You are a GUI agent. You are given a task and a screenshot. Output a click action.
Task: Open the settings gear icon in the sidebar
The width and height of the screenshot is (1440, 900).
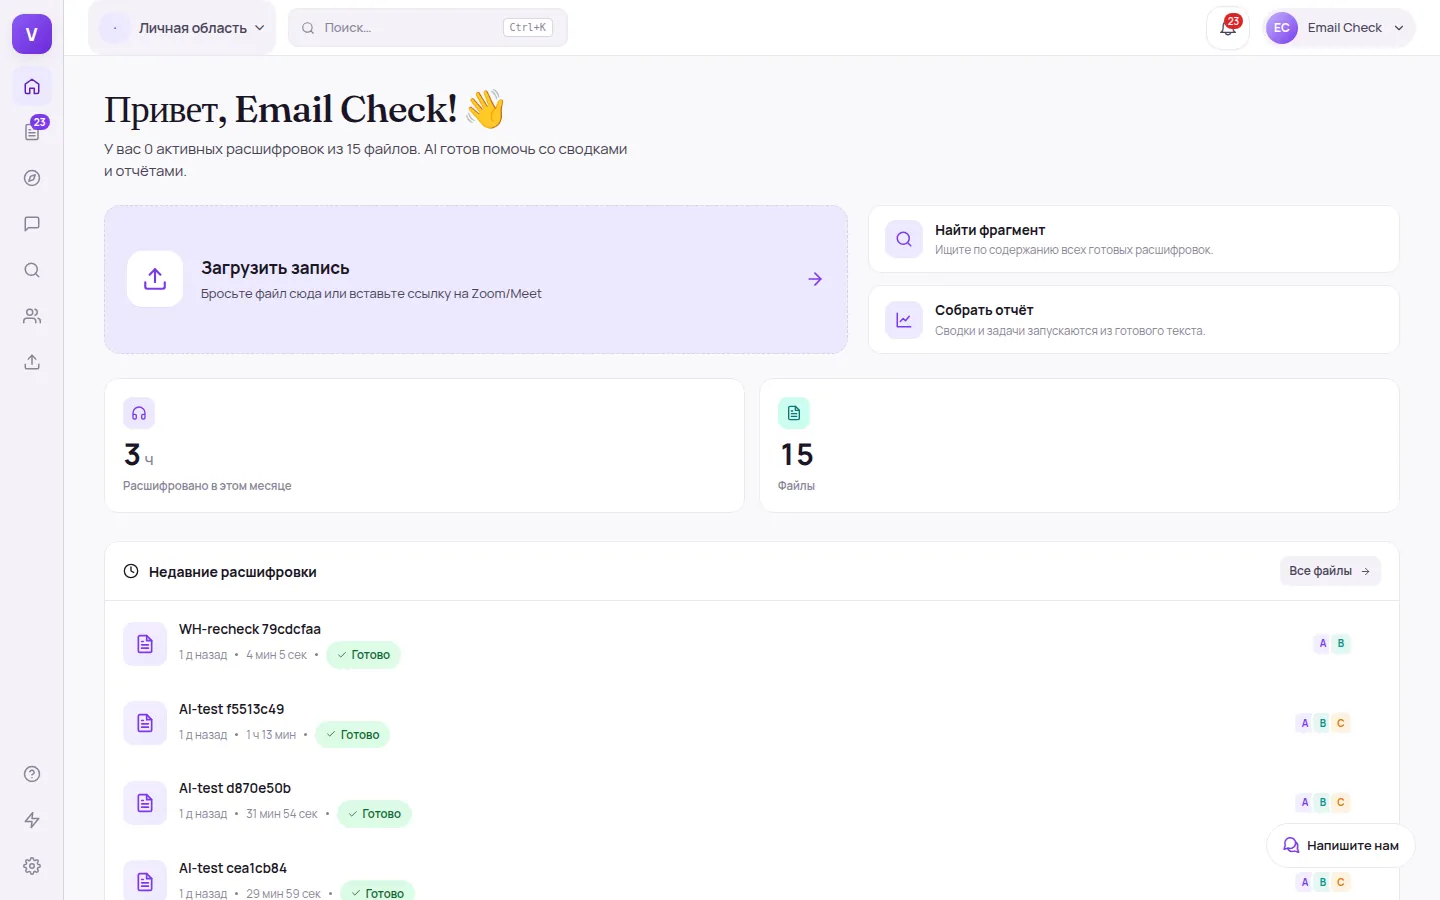32,866
